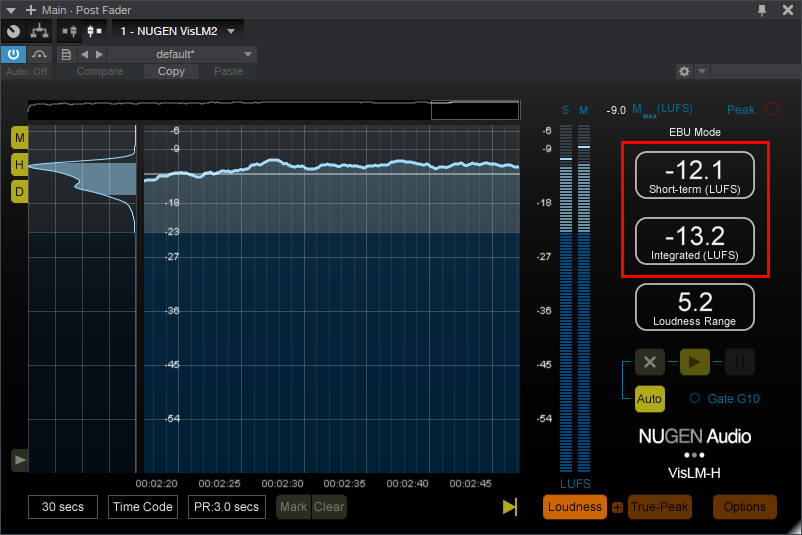The height and width of the screenshot is (535, 802).
Task: Click the M momentary meter bar
Action: tap(584, 298)
